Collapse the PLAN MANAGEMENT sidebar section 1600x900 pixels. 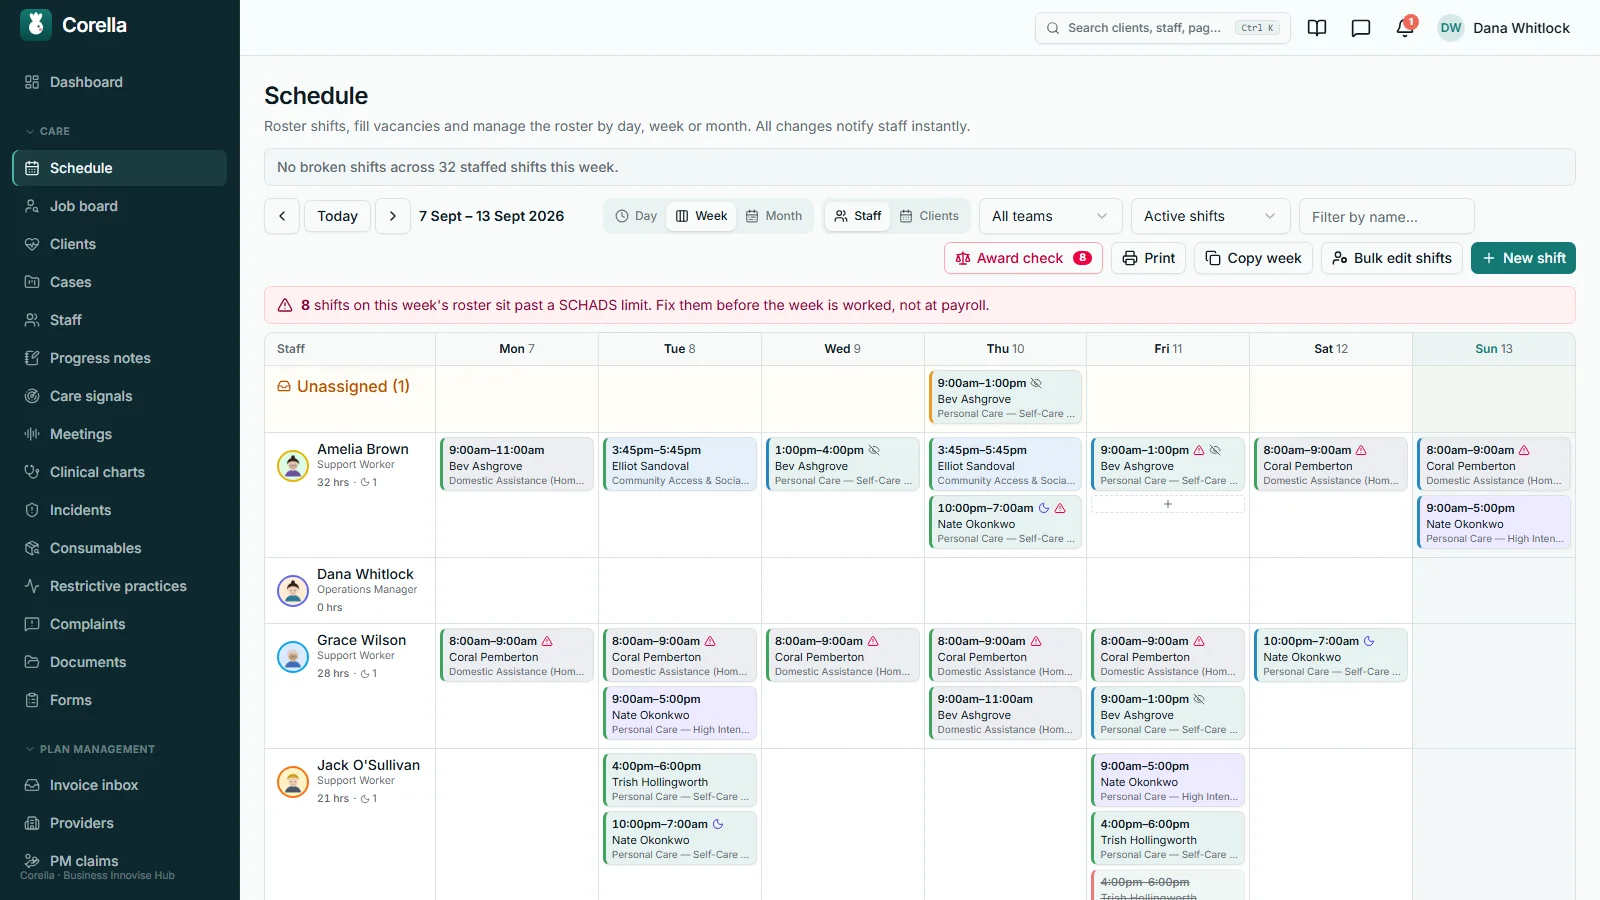90,749
